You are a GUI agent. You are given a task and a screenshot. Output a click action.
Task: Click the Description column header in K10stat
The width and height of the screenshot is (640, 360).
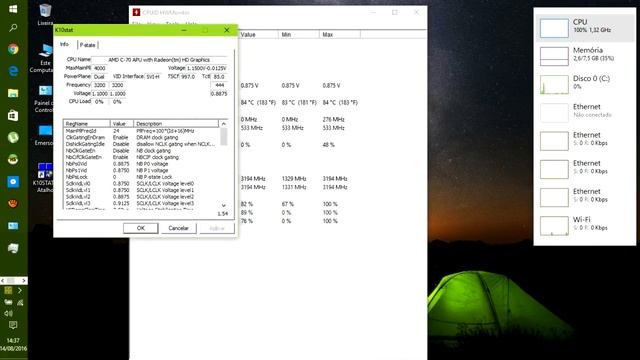pyautogui.click(x=176, y=123)
